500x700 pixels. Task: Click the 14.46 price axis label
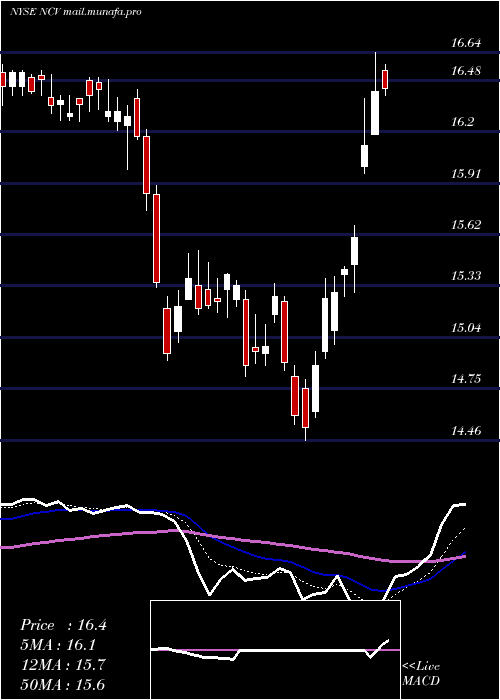[x=466, y=431]
